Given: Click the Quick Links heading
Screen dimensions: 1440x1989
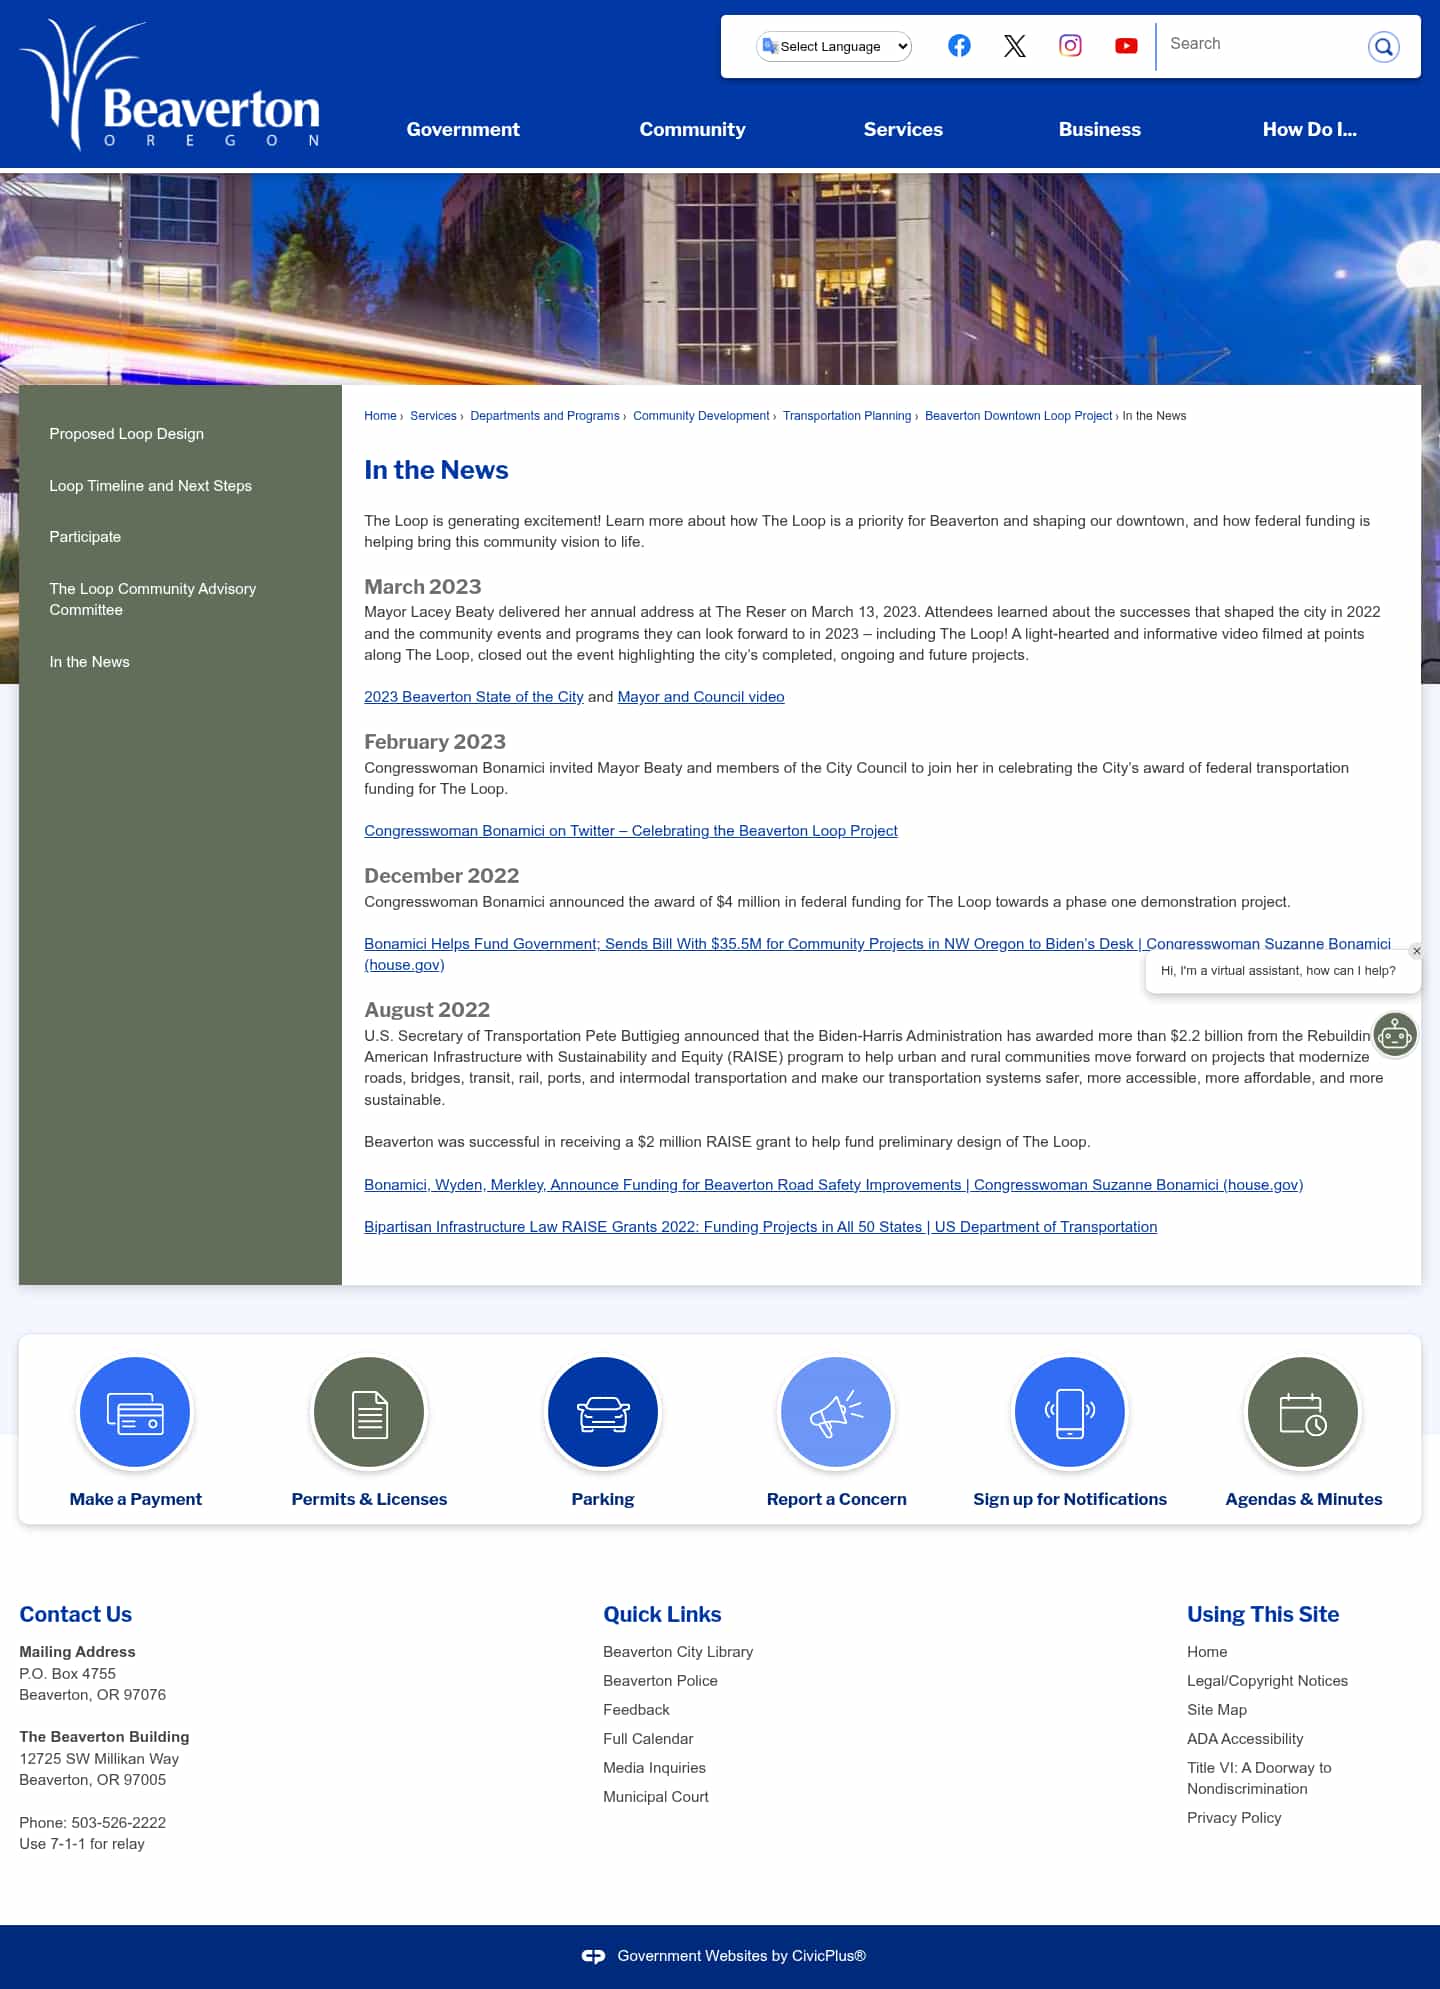Looking at the screenshot, I should point(662,1614).
